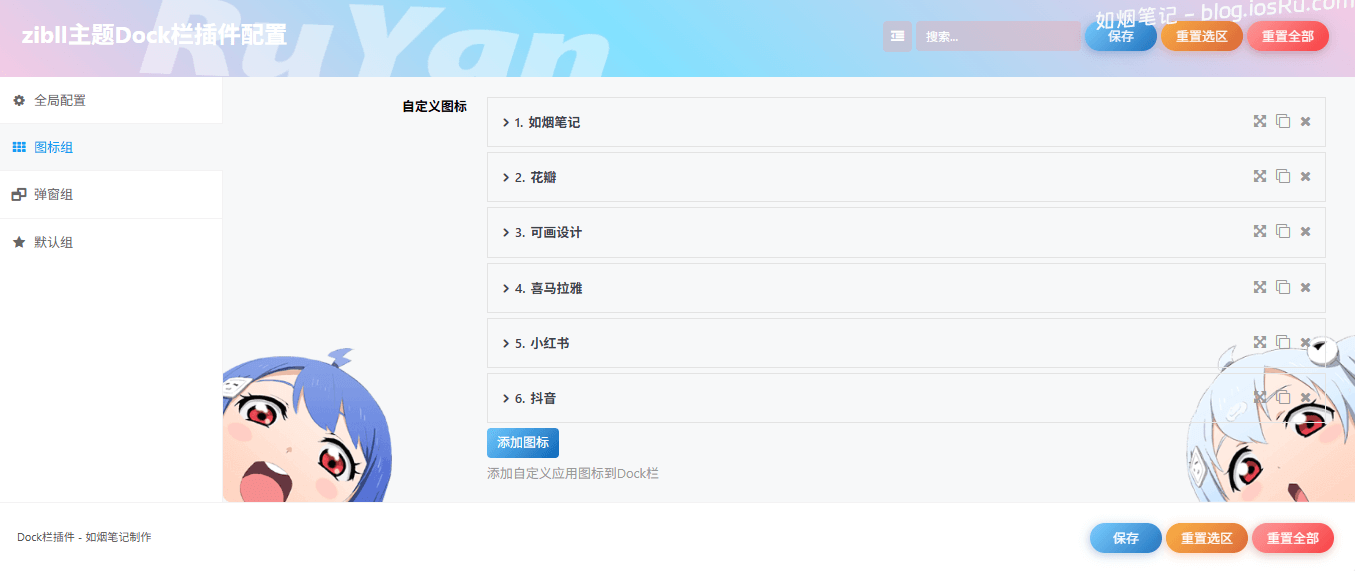Click the bottom 重置全部 button
1355x571 pixels.
(x=1292, y=538)
